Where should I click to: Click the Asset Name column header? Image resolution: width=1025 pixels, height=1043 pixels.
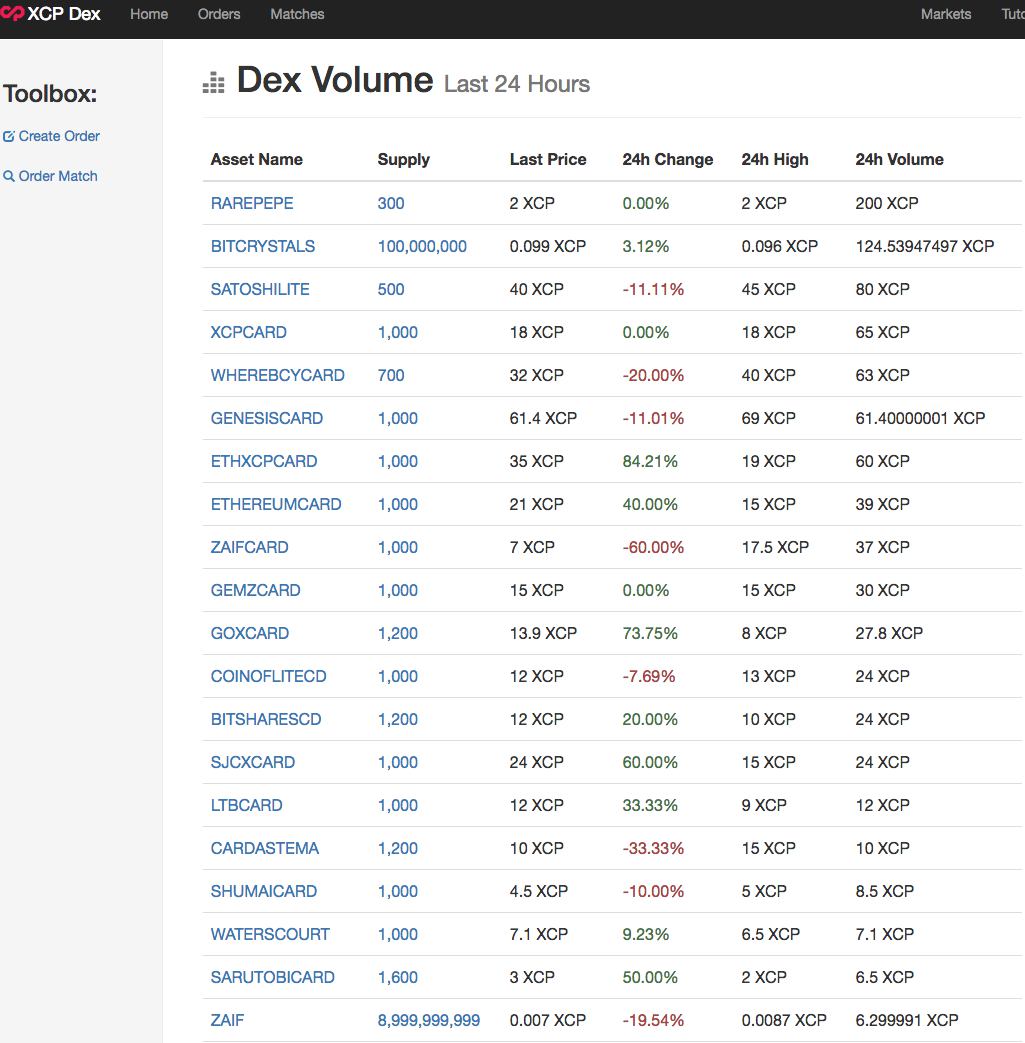click(x=257, y=160)
